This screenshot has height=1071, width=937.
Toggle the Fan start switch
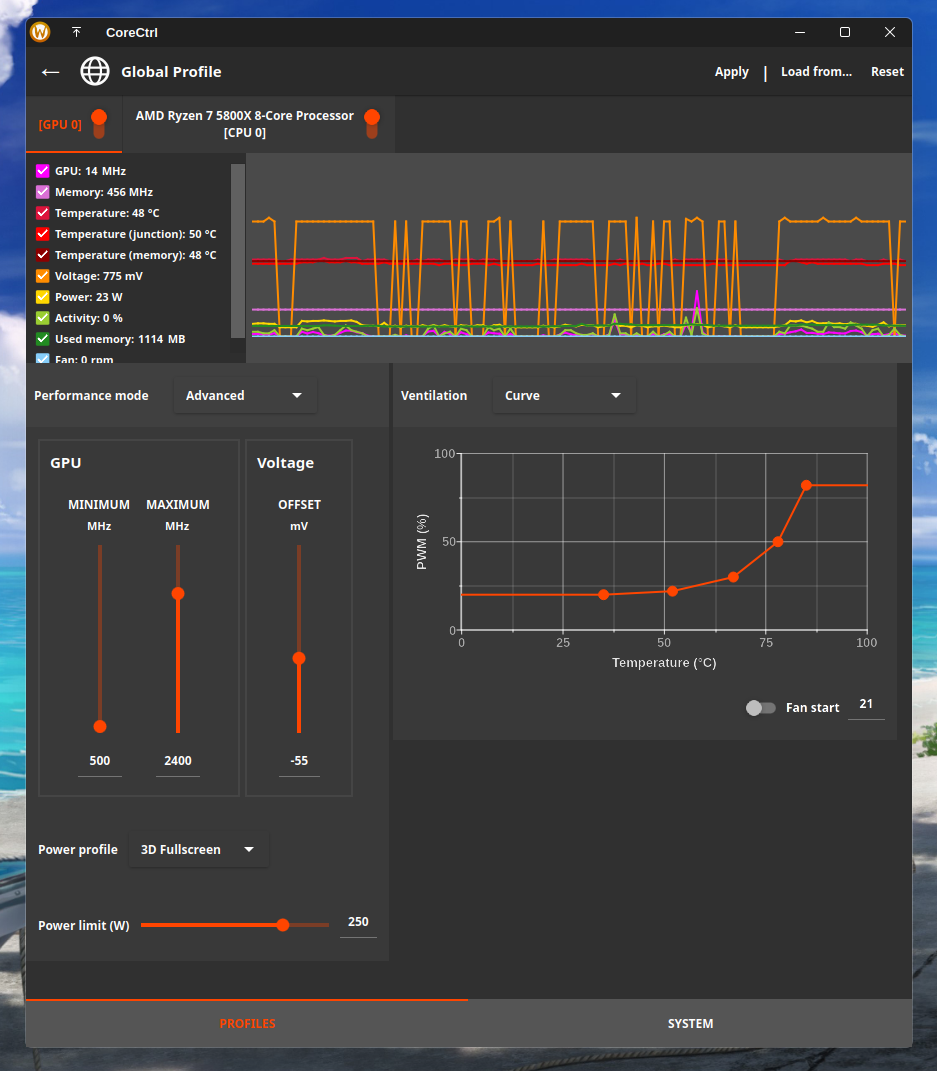click(x=761, y=708)
